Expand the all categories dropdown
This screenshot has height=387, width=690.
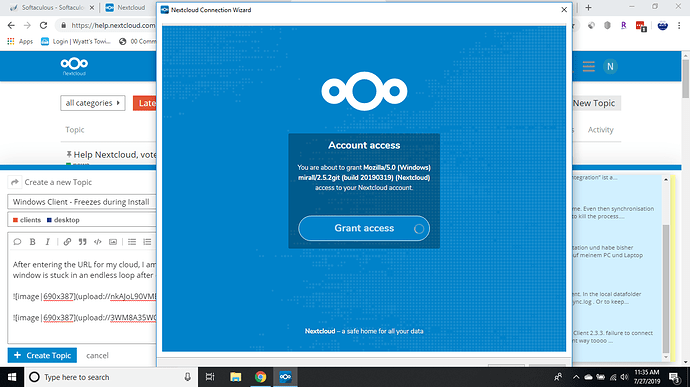(x=93, y=103)
